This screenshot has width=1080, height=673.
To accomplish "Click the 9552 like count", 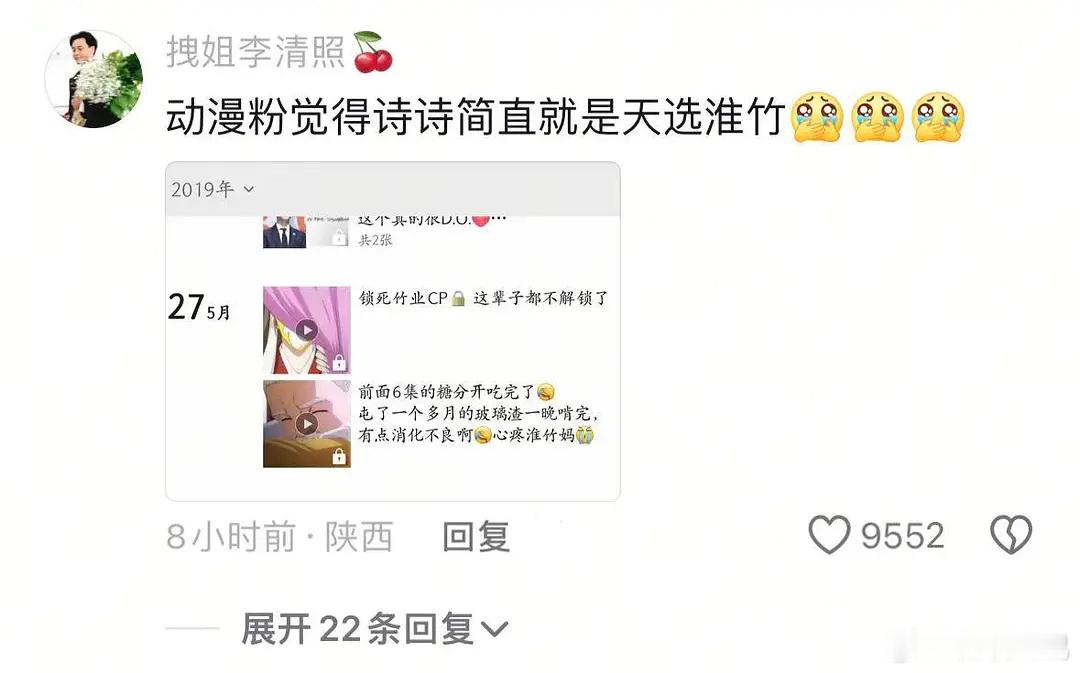I will pos(902,536).
